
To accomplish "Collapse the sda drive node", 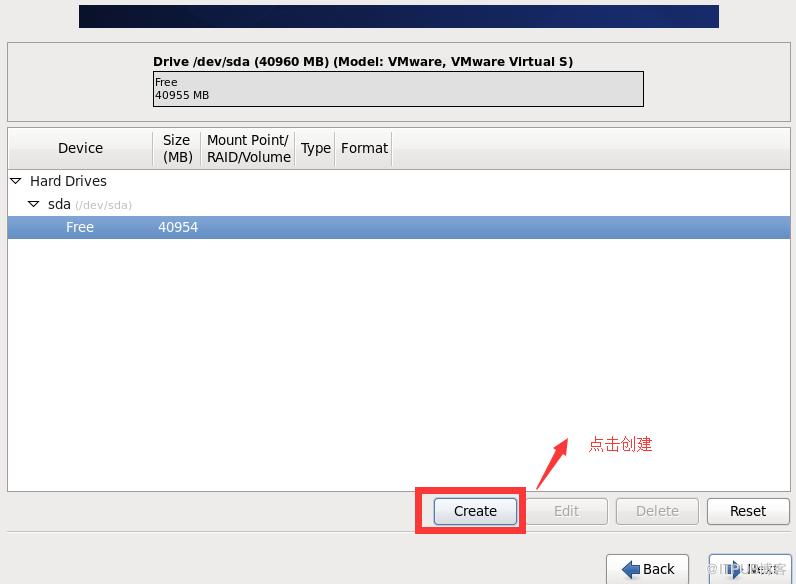I will pyautogui.click(x=34, y=204).
